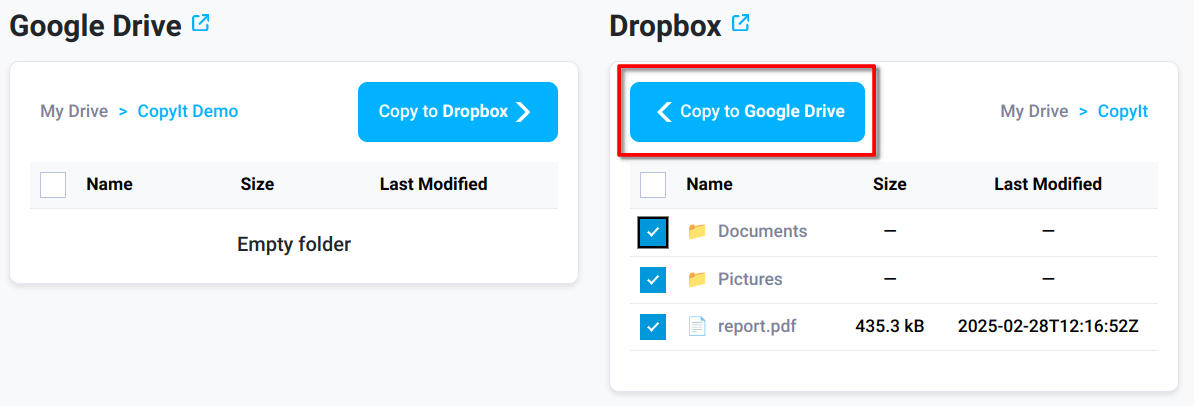The height and width of the screenshot is (406, 1194).
Task: Toggle select-all checkbox in Google Drive panel
Action: 53,185
